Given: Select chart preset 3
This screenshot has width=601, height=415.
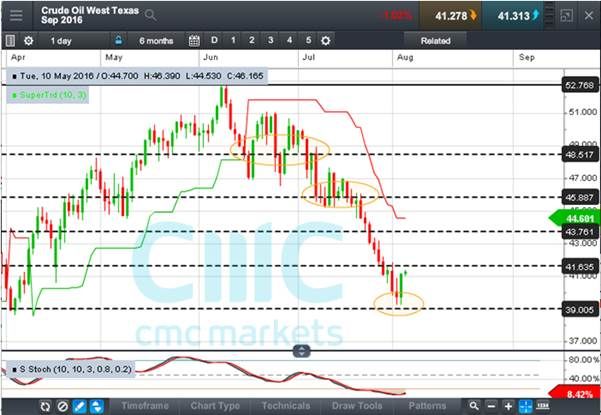Looking at the screenshot, I should tap(271, 40).
